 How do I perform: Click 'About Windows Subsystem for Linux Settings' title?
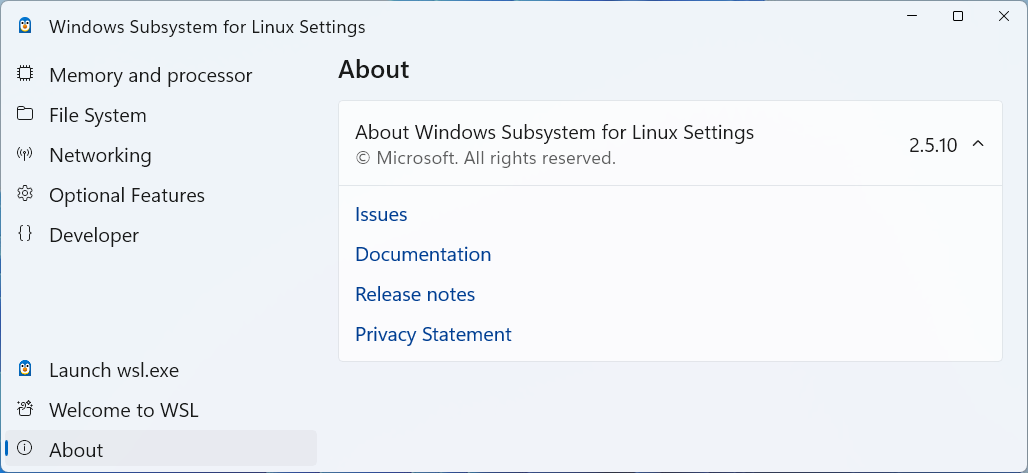coord(555,133)
